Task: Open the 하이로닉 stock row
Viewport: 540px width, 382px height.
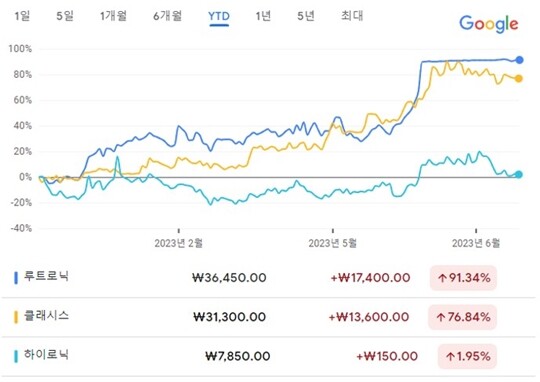Action: 269,356
